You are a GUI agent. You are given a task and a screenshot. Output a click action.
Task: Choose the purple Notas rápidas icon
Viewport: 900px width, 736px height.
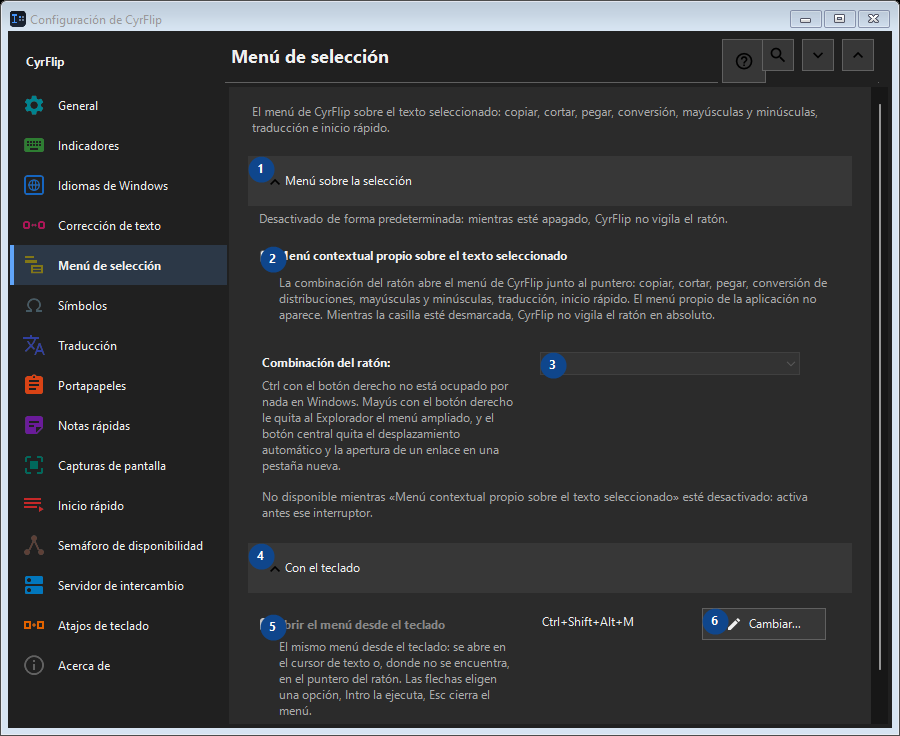pos(34,425)
